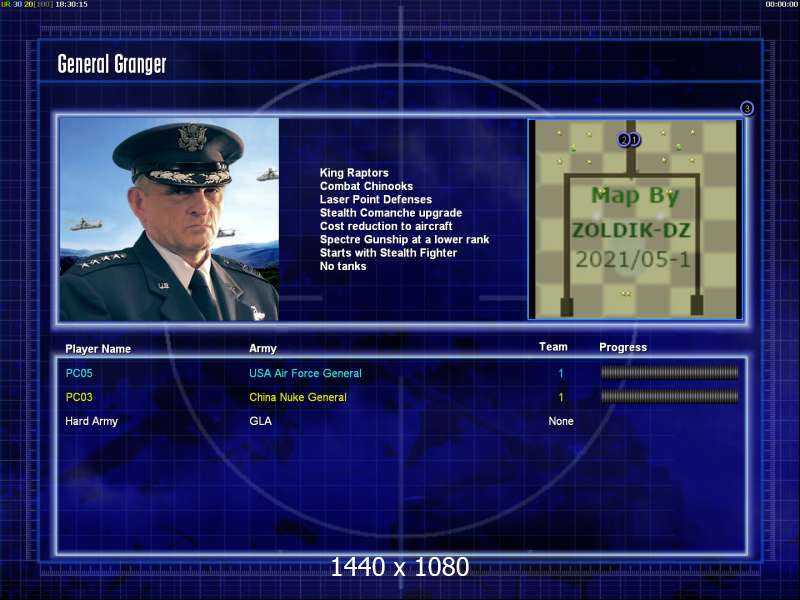This screenshot has width=800, height=600.
Task: Select the Player Name column header
Action: click(x=98, y=349)
